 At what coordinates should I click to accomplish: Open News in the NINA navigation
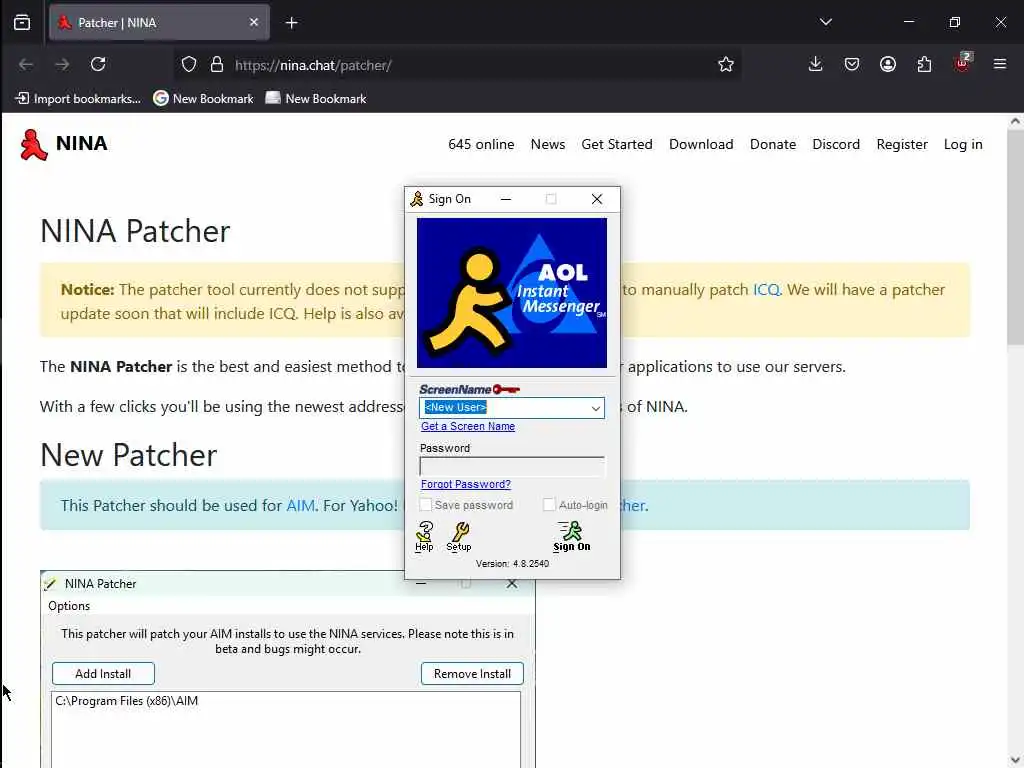[547, 144]
